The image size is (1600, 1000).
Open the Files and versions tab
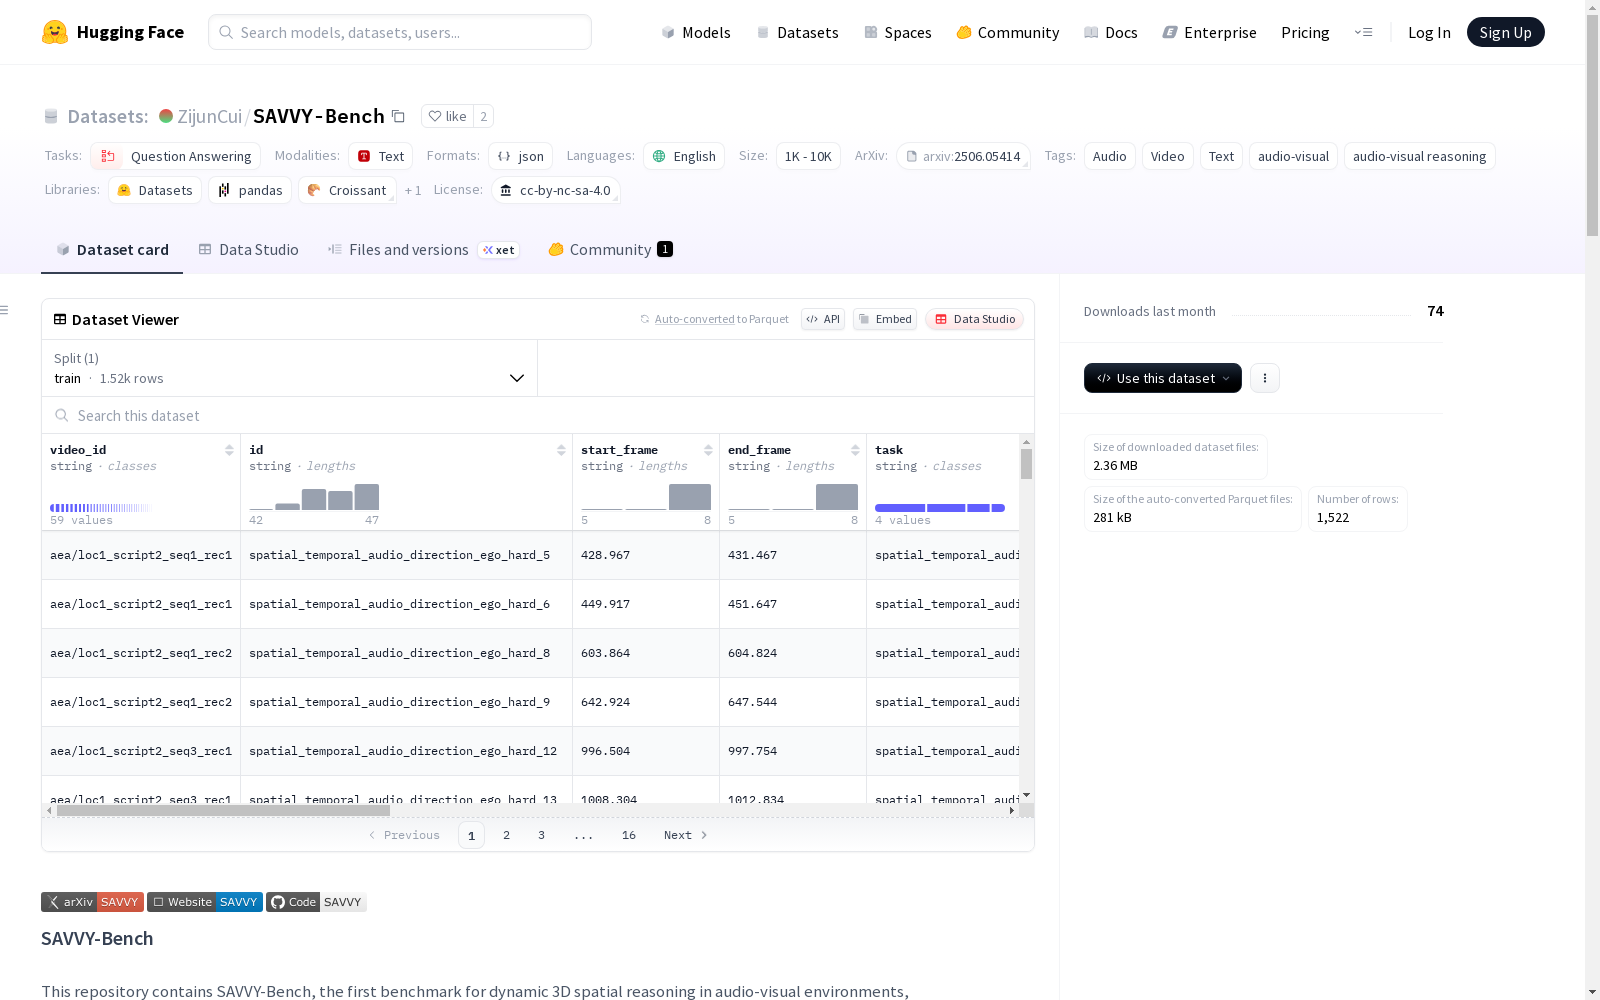coord(423,250)
